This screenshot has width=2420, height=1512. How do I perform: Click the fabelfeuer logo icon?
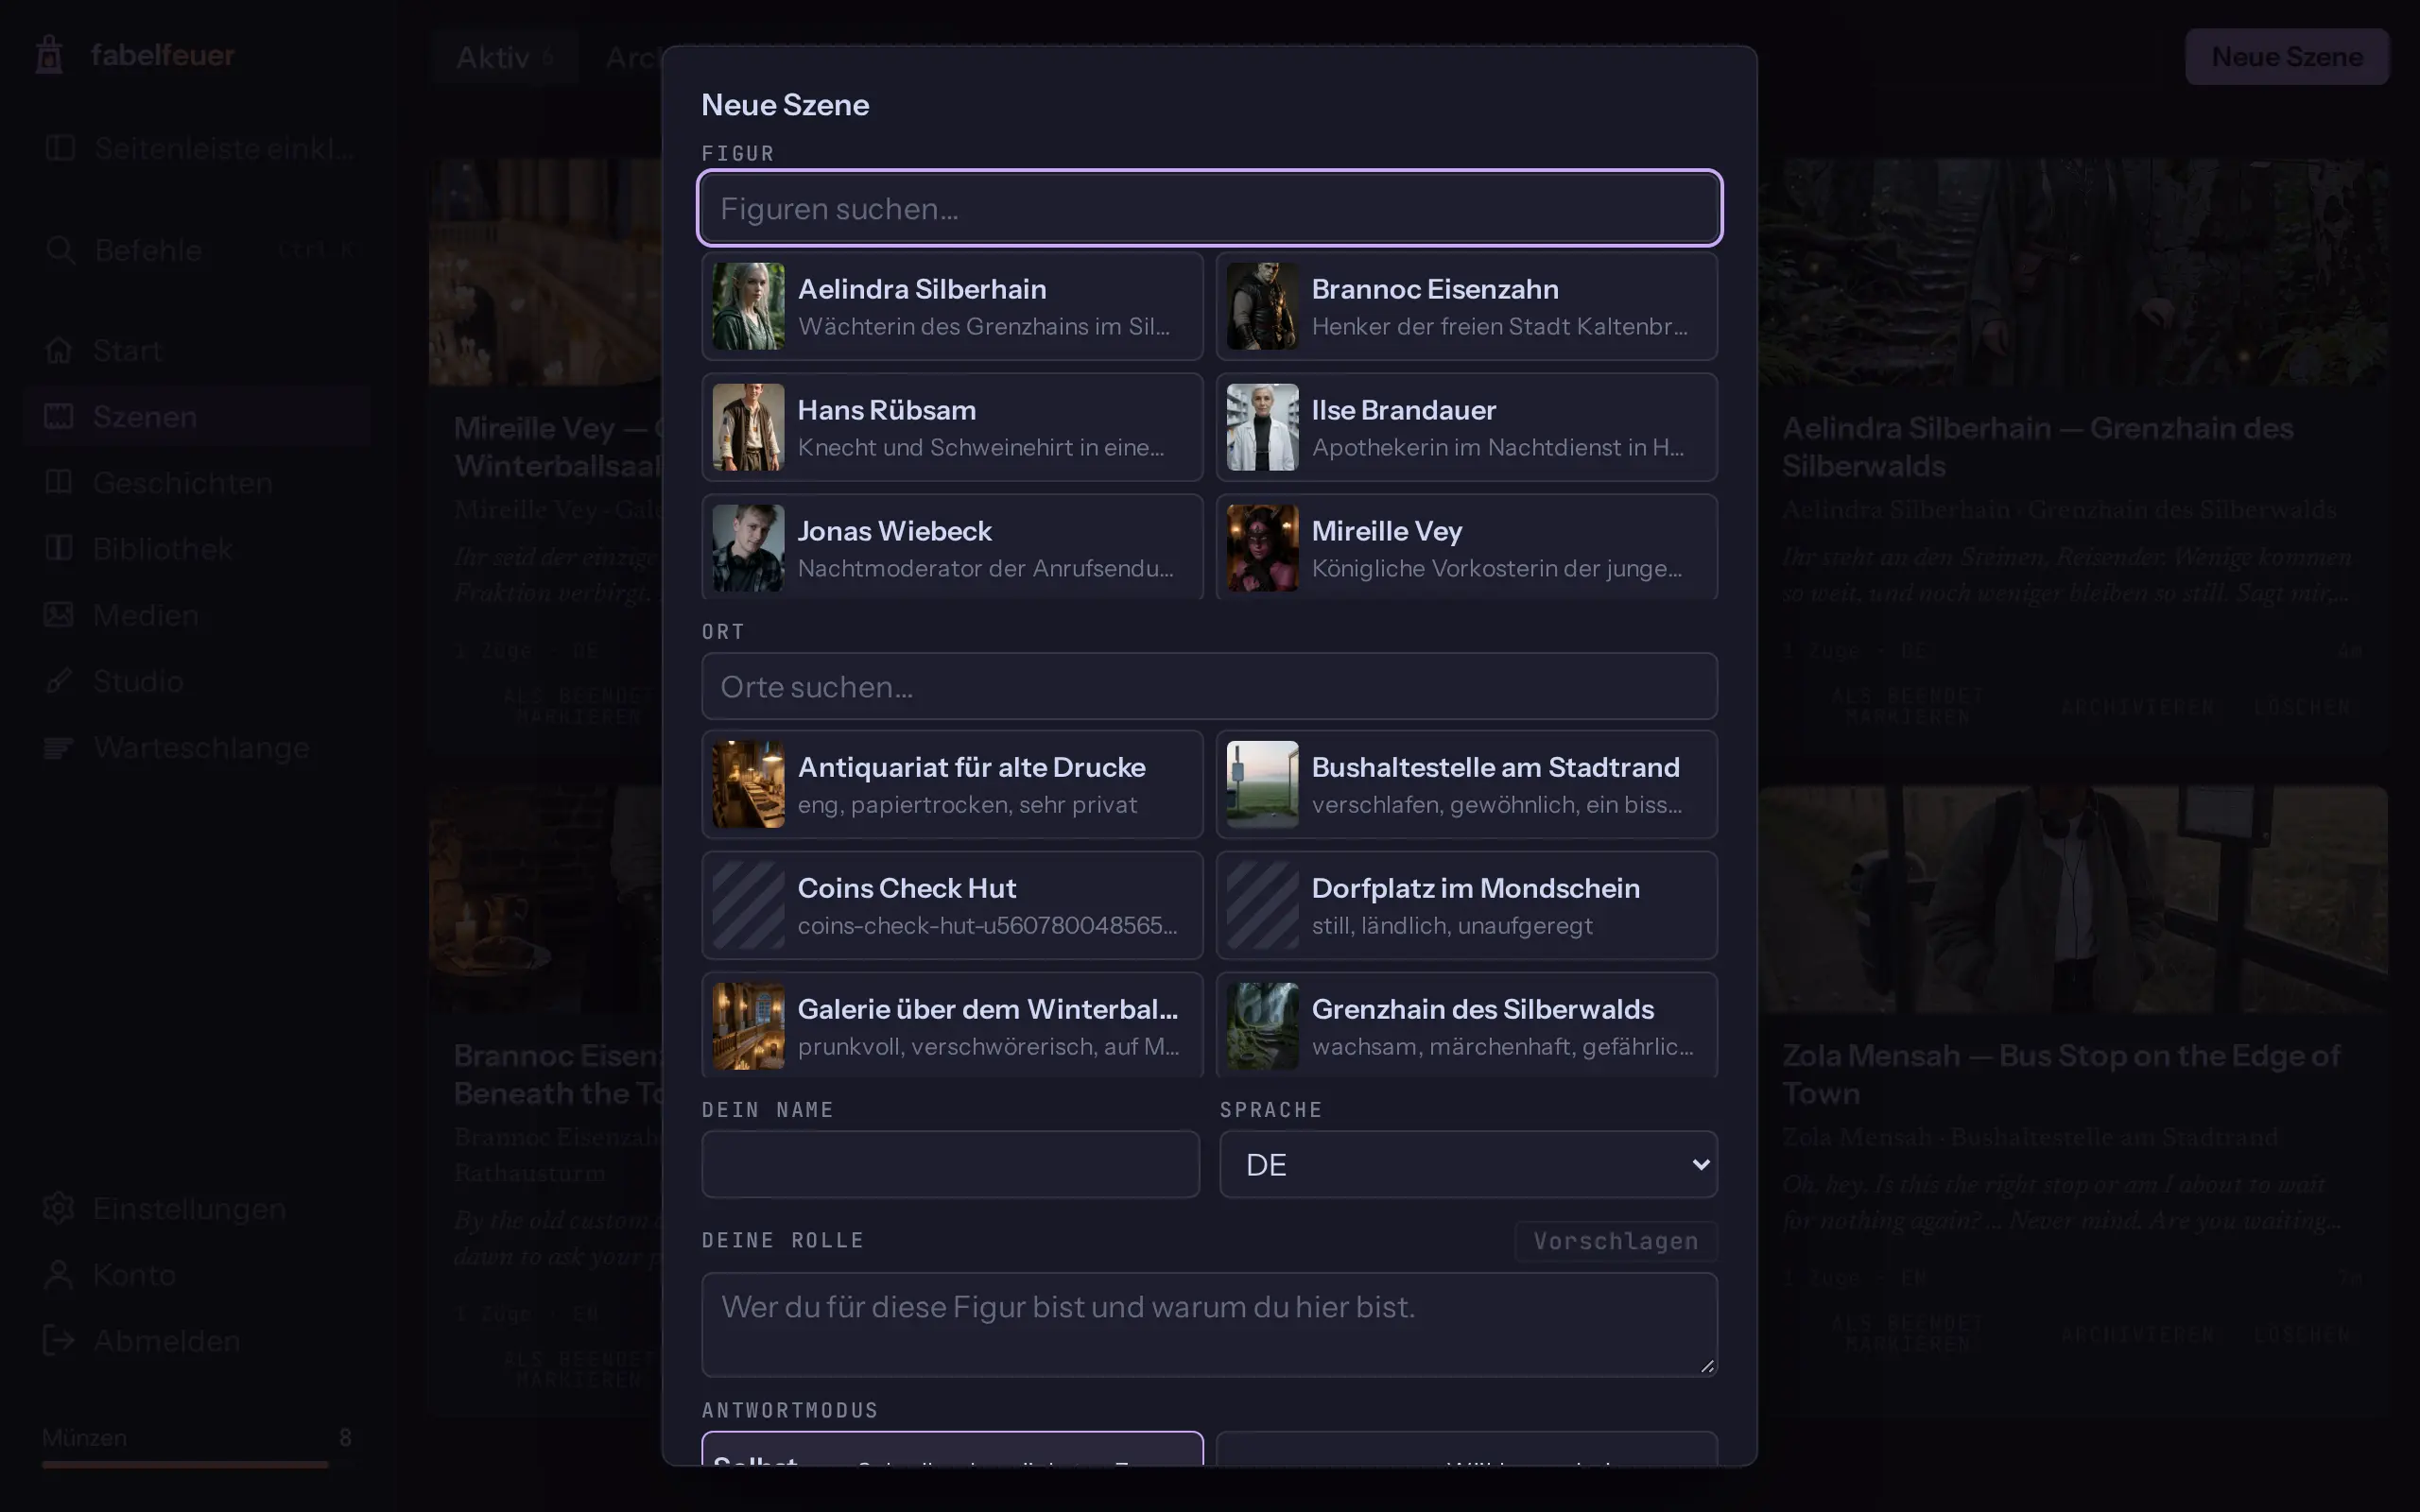(x=49, y=54)
